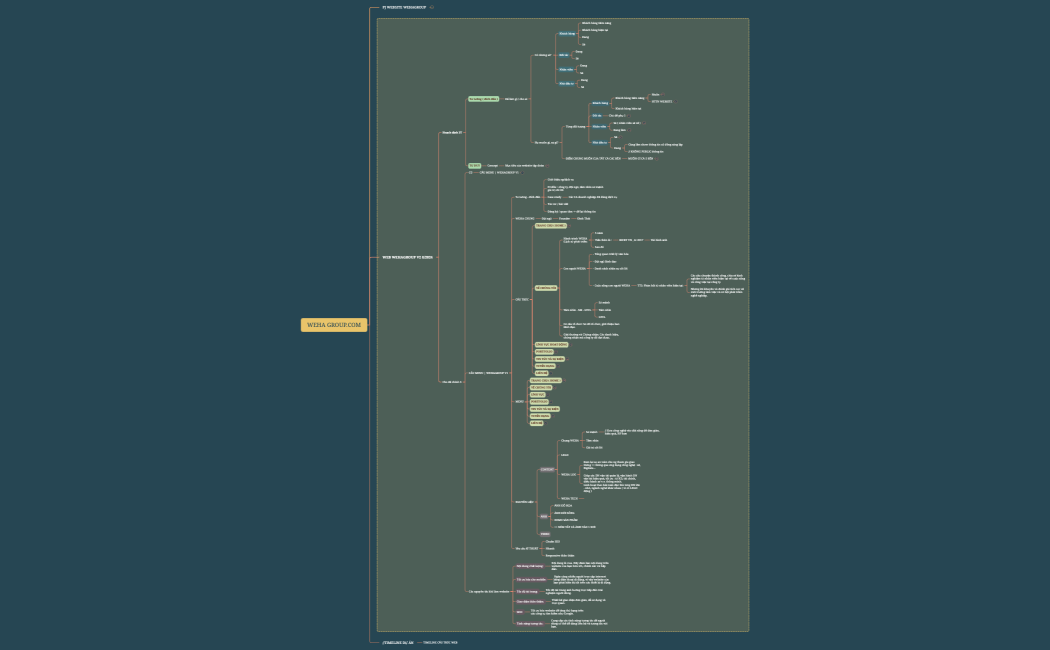Click the Concept node
Screen dimensions: 1050x650
click(492, 165)
